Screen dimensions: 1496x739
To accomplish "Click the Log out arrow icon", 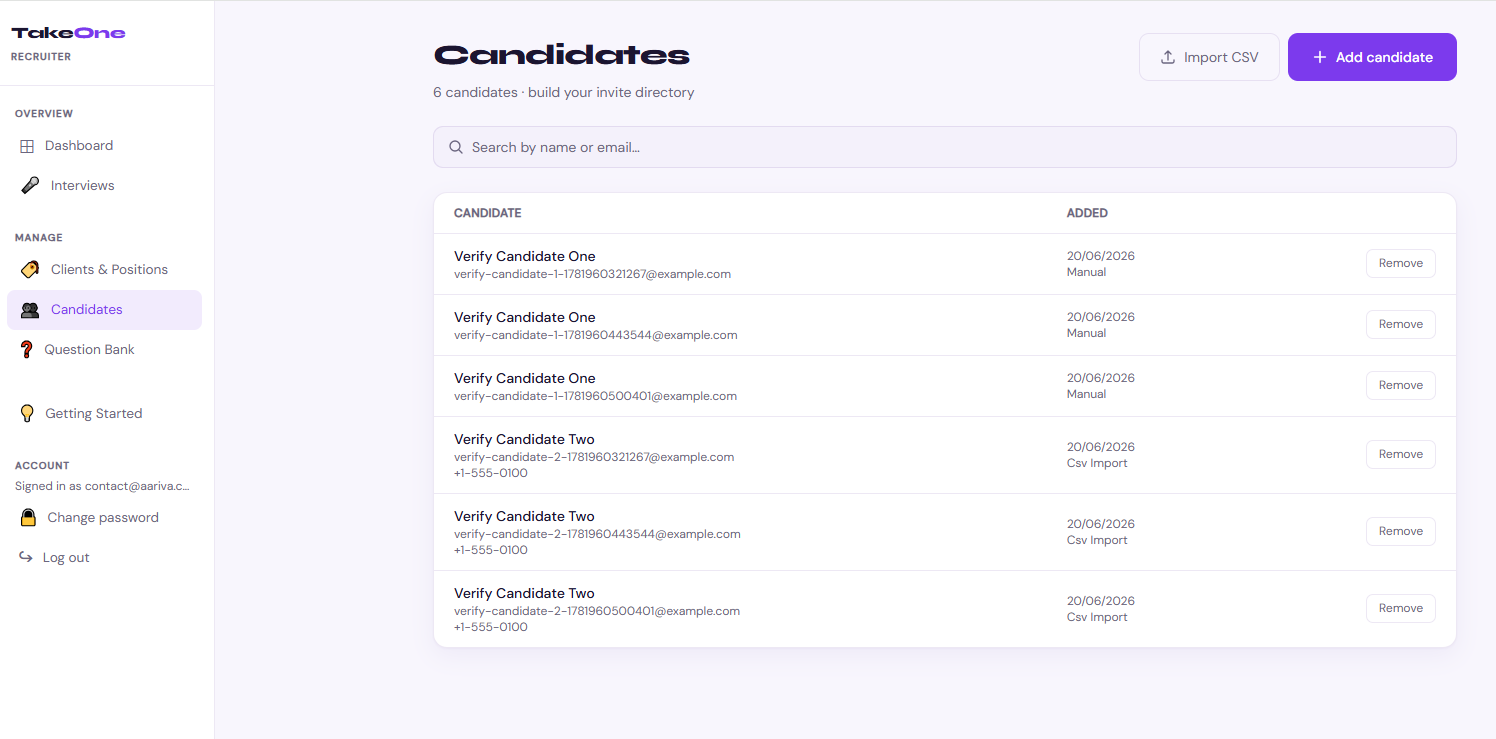I will [x=26, y=557].
